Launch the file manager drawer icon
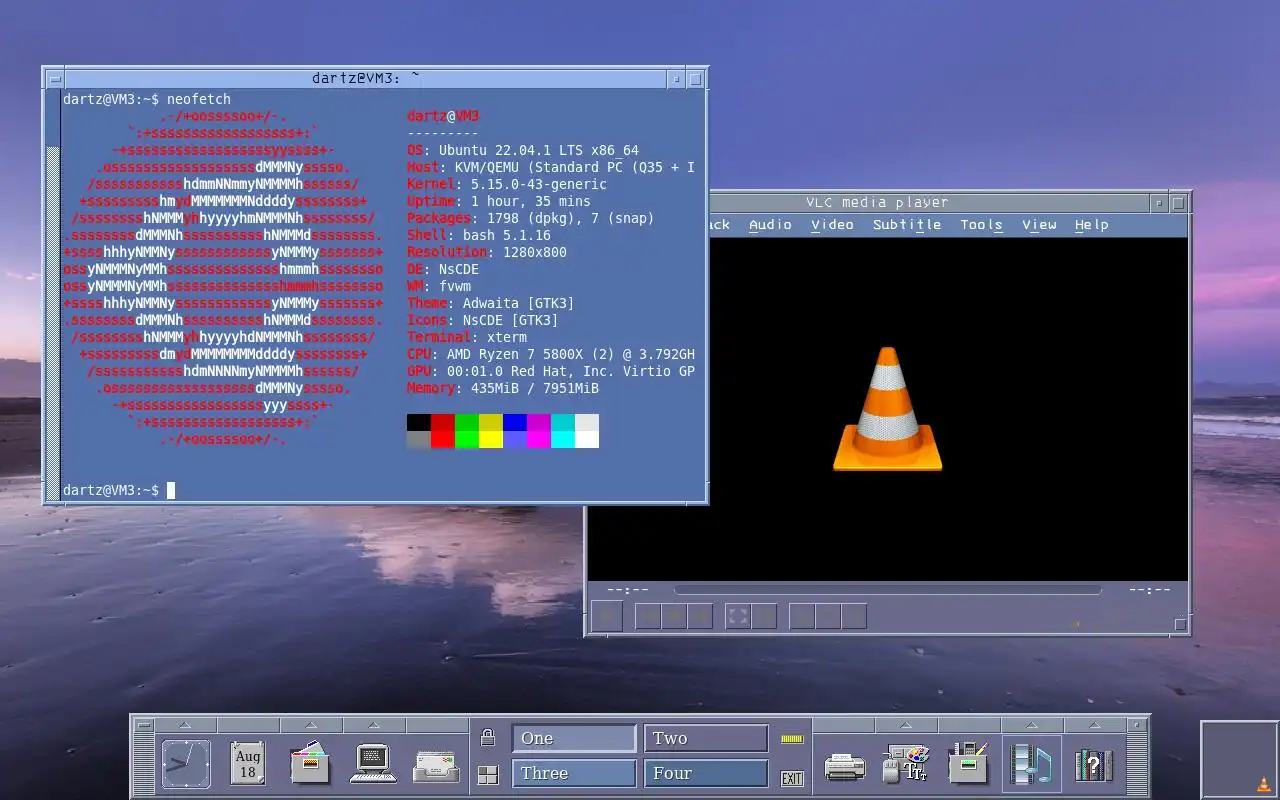The image size is (1280, 800). [x=310, y=765]
